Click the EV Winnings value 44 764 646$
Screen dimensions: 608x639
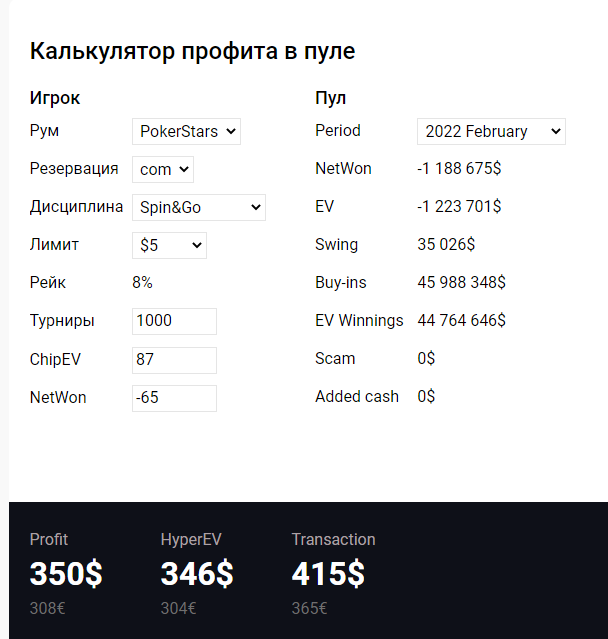461,321
